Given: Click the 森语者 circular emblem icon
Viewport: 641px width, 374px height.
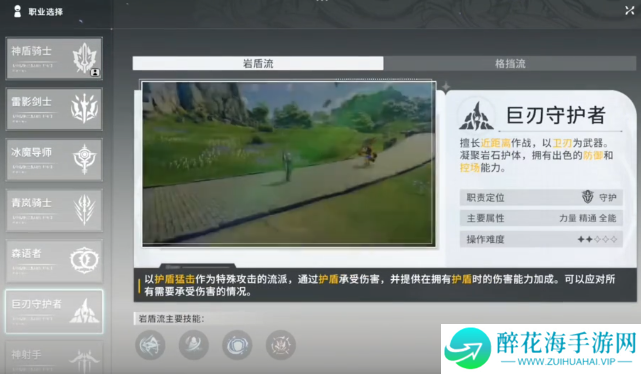Looking at the screenshot, I should click(x=84, y=260).
